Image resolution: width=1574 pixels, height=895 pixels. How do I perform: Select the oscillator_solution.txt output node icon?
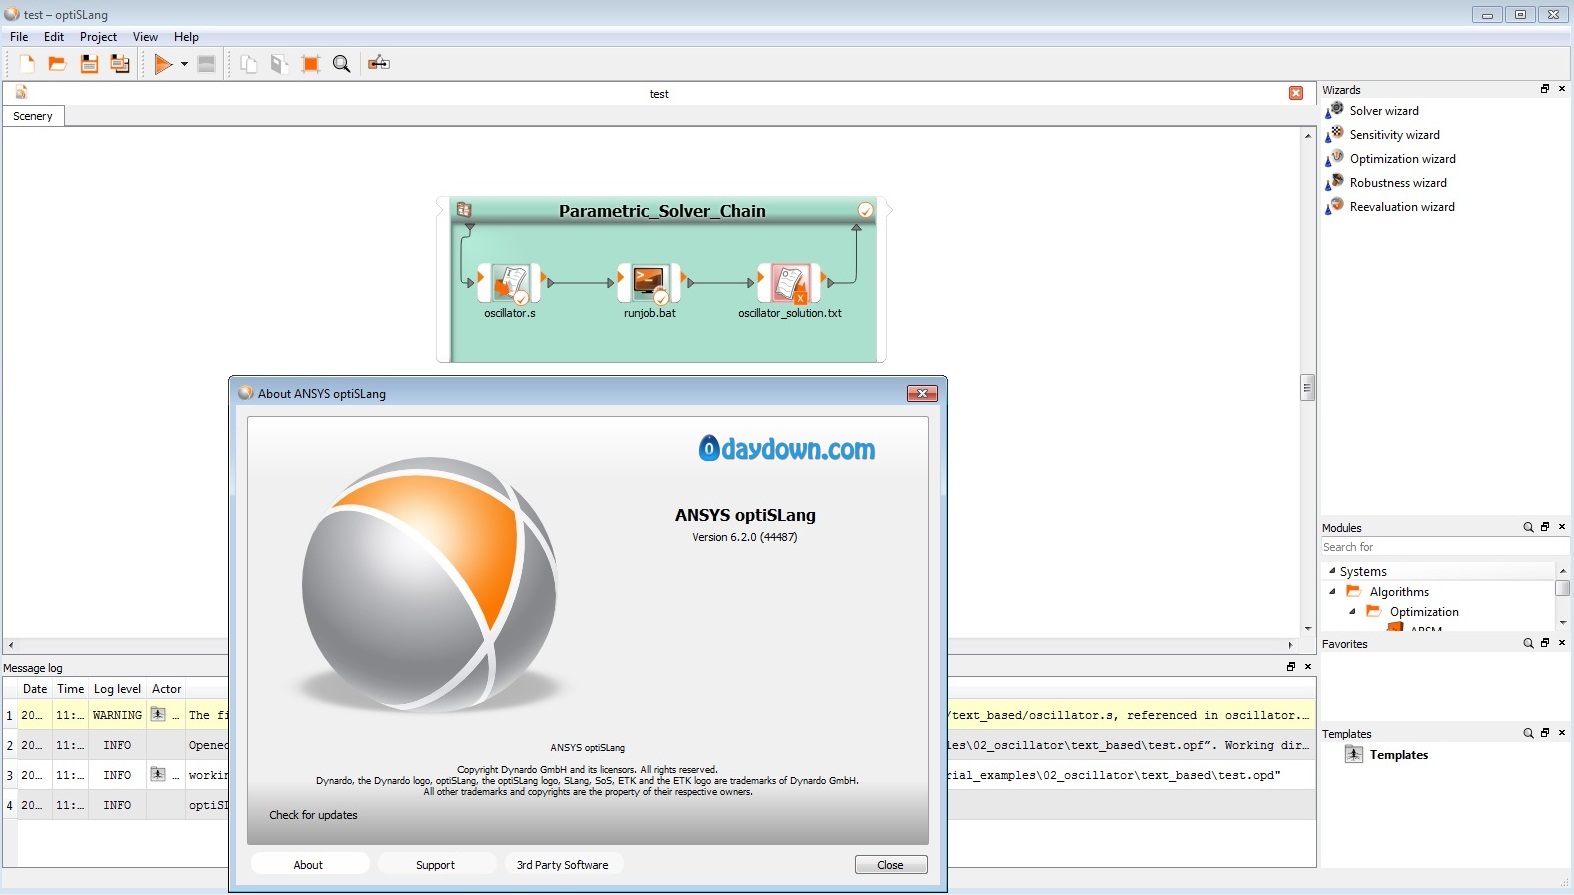point(790,283)
